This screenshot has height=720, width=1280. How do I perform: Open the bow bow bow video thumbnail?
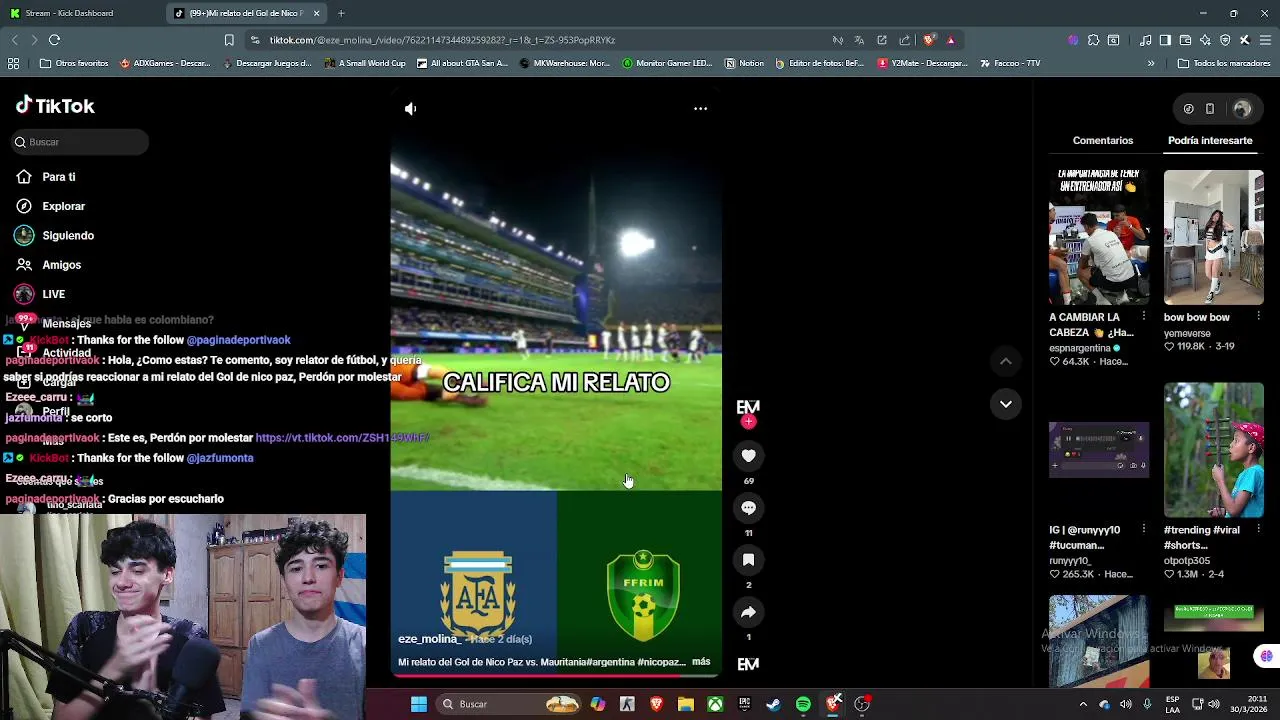click(x=1213, y=237)
